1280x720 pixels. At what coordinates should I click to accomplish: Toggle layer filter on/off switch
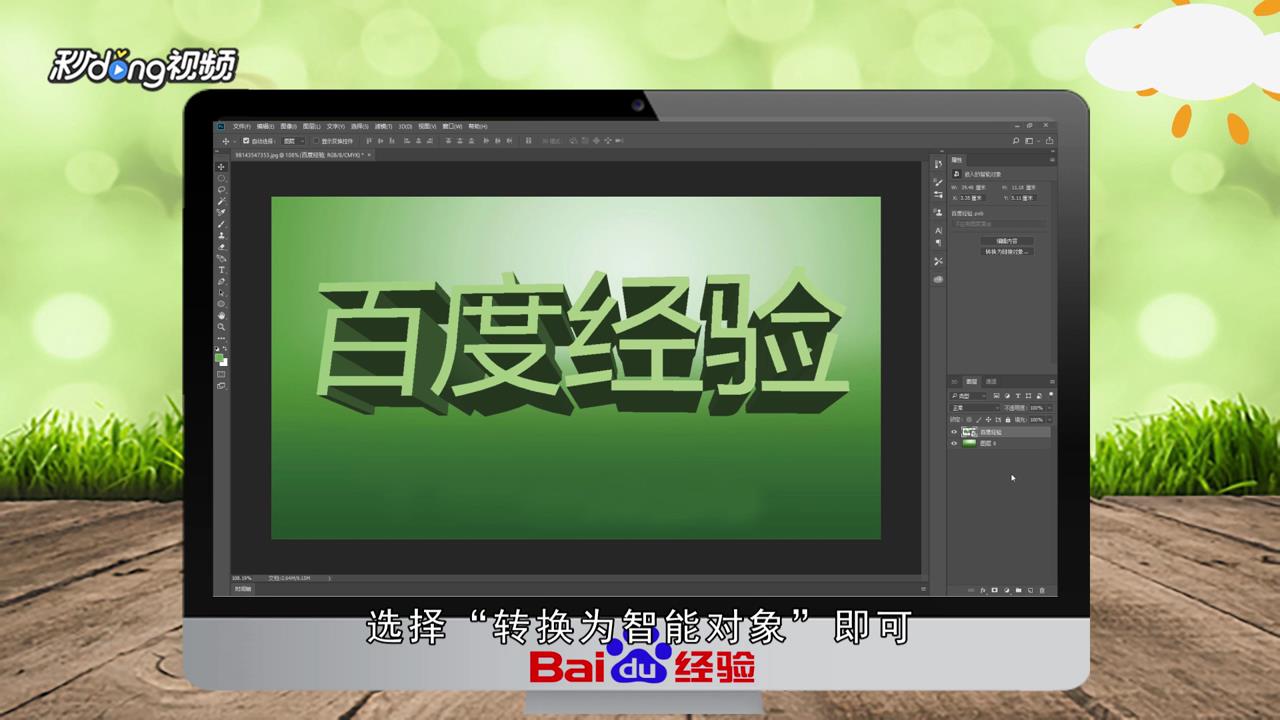pyautogui.click(x=1051, y=394)
